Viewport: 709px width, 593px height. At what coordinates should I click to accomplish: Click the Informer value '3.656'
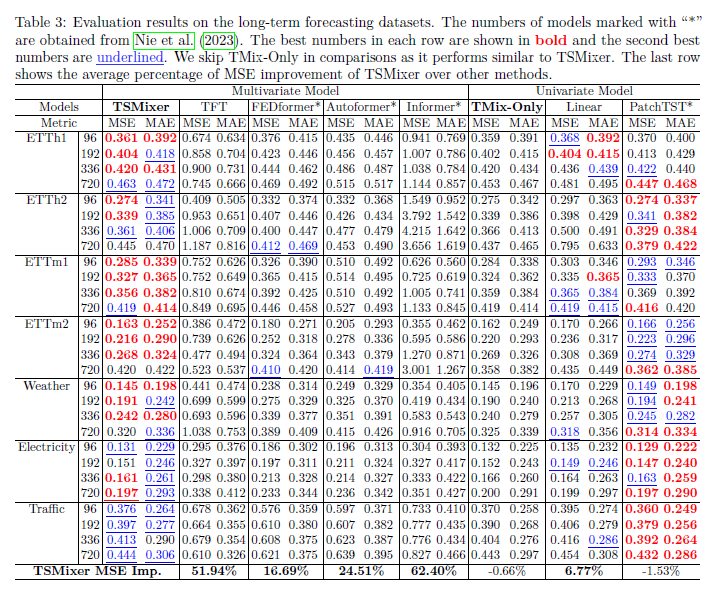[416, 247]
